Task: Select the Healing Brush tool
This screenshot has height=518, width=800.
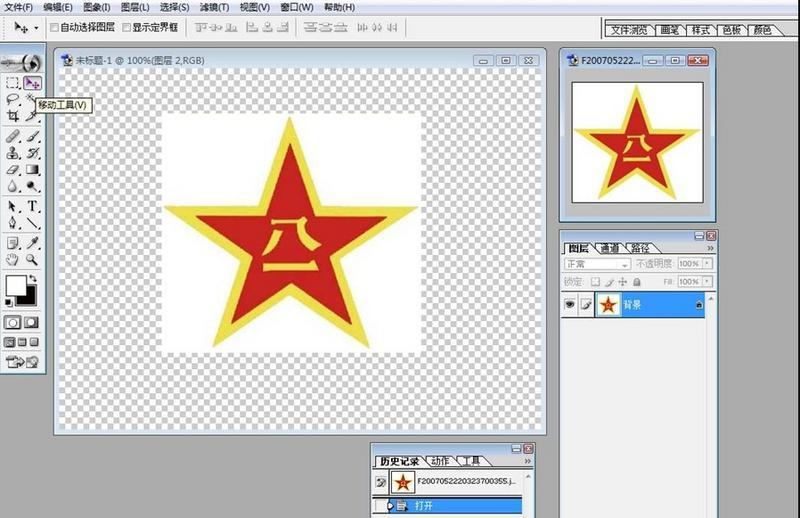Action: [x=13, y=136]
